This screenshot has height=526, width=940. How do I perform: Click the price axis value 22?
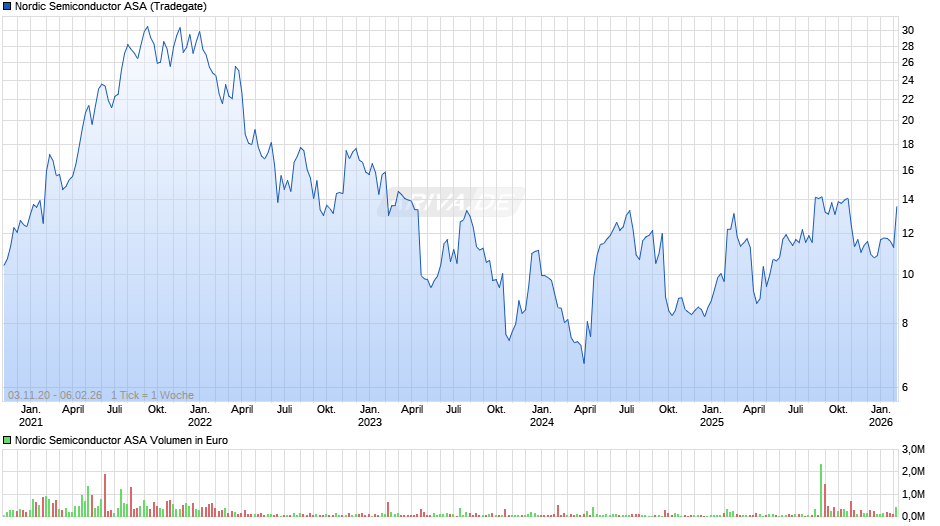908,100
